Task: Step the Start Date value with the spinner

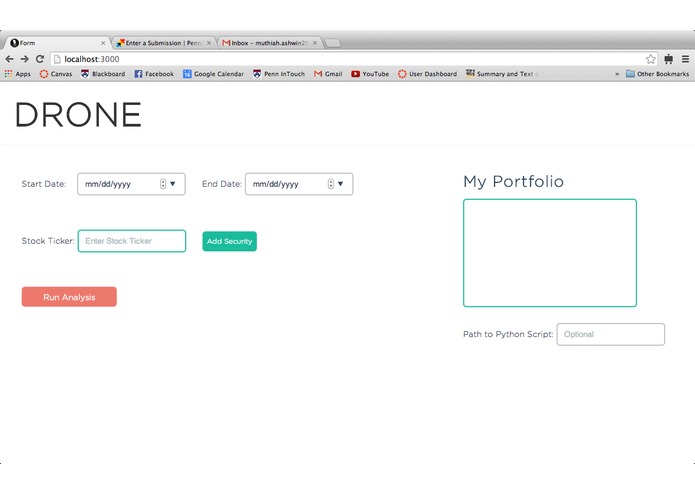Action: [163, 184]
